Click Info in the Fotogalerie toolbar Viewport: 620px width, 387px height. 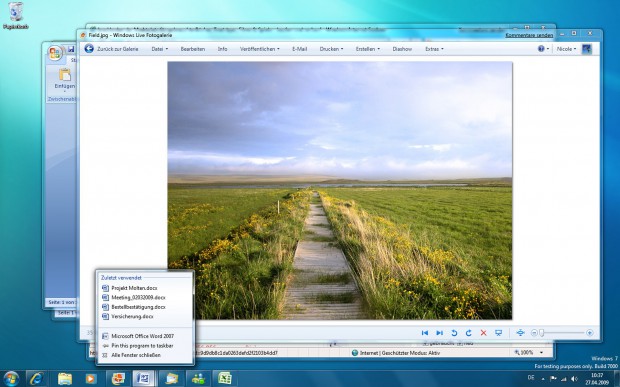point(222,49)
